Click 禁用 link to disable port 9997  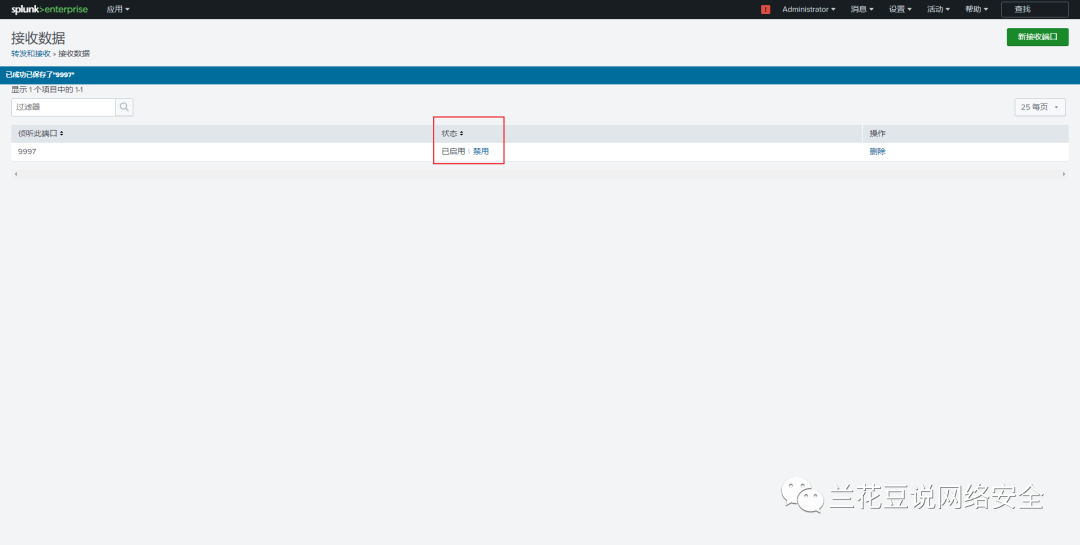coord(481,152)
